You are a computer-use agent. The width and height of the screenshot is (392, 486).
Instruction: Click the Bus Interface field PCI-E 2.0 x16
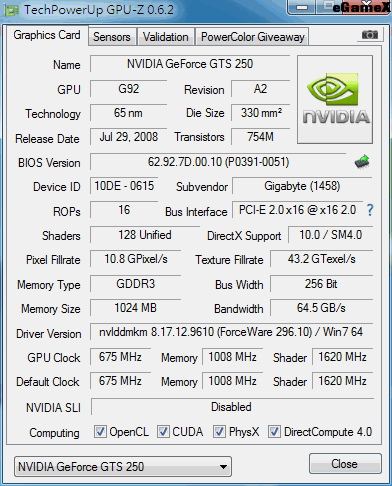(x=297, y=210)
